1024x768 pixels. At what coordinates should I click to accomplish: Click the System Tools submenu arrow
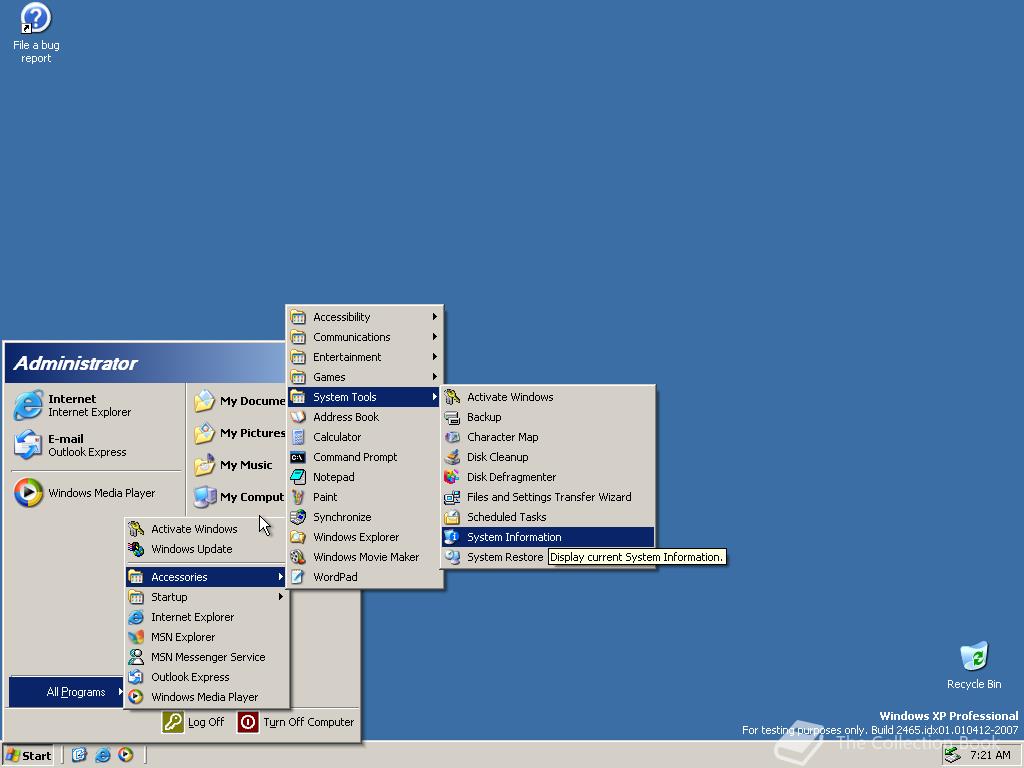pyautogui.click(x=434, y=397)
